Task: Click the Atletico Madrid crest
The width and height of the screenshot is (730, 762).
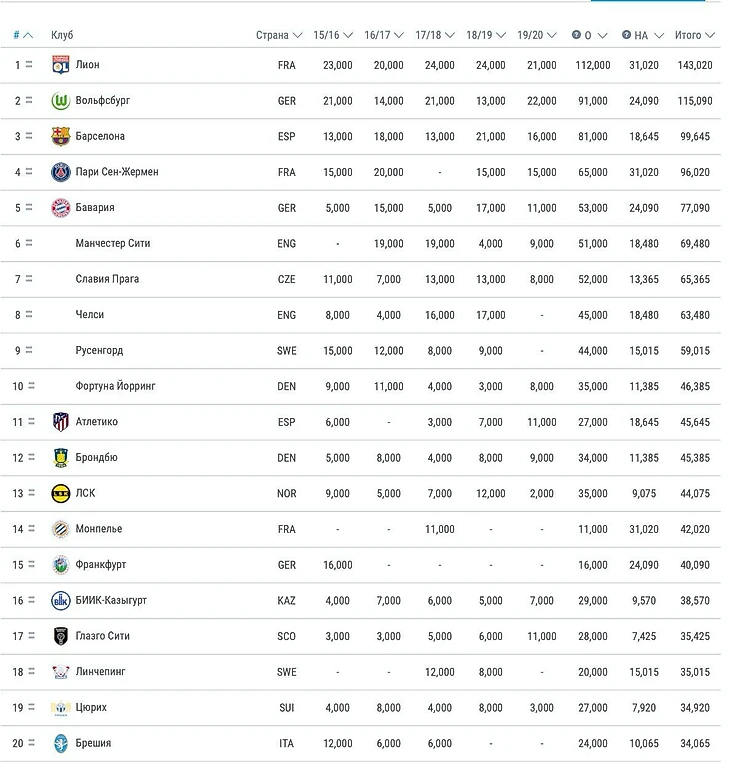Action: (x=60, y=422)
